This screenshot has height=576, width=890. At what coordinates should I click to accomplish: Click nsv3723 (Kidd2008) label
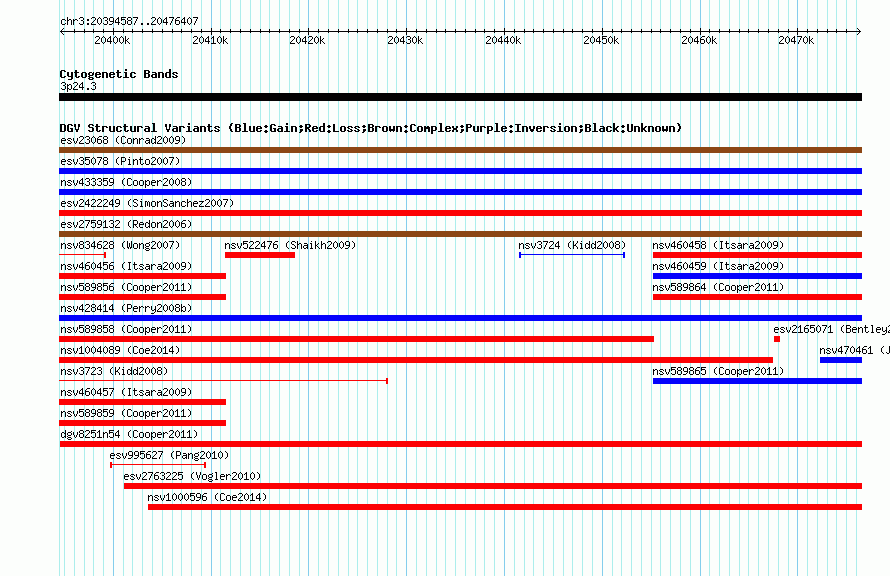114,371
